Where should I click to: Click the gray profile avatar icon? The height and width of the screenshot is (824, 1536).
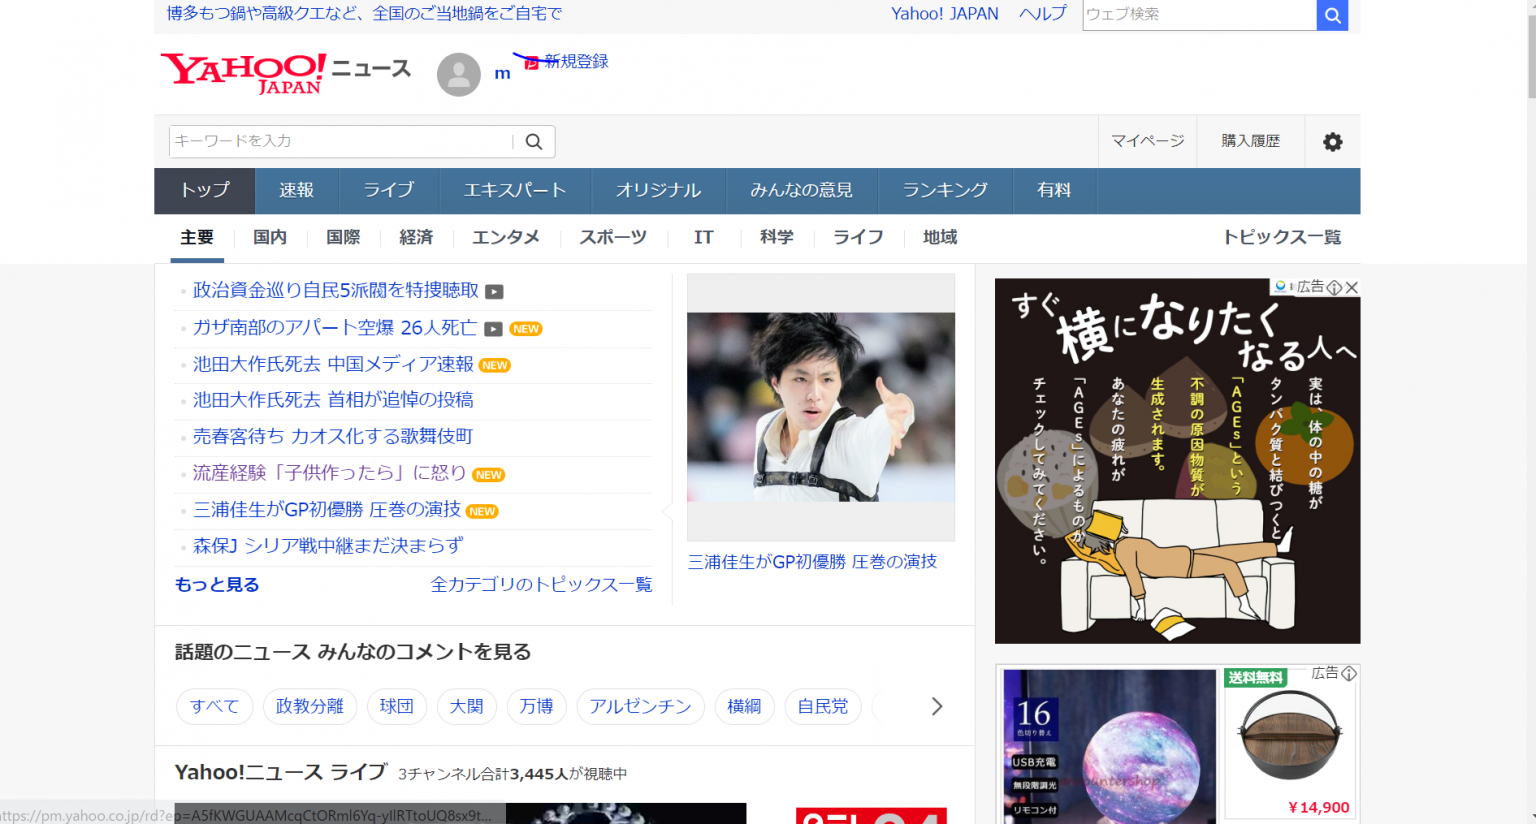458,74
